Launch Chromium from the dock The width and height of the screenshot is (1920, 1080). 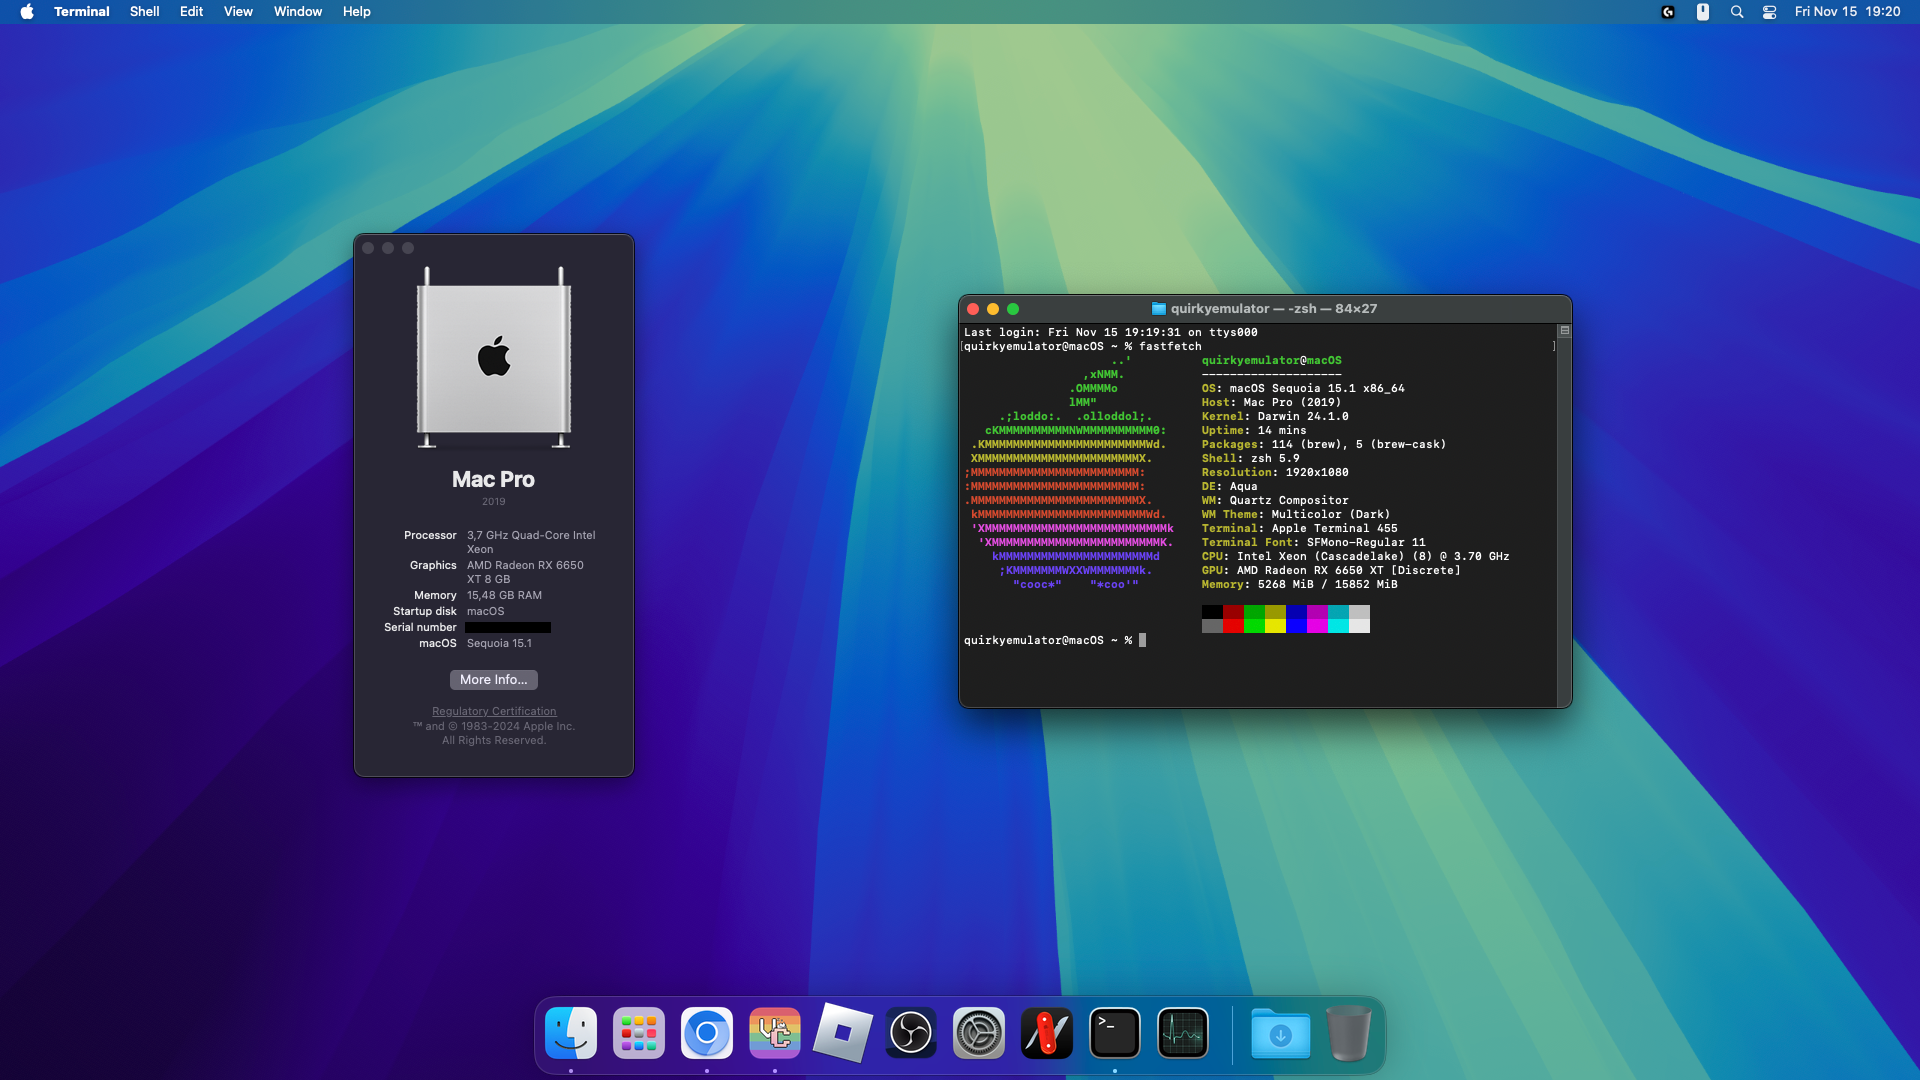tap(707, 1033)
